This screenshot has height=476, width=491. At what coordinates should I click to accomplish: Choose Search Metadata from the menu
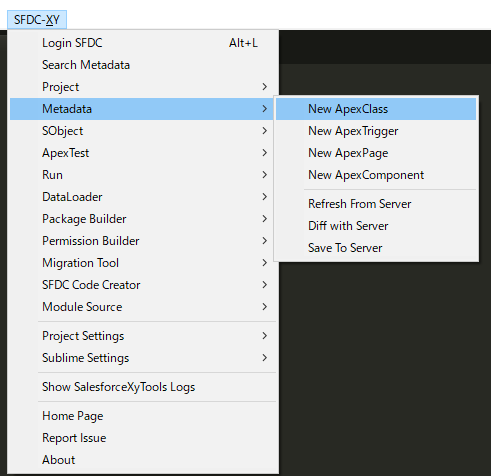(x=143, y=65)
